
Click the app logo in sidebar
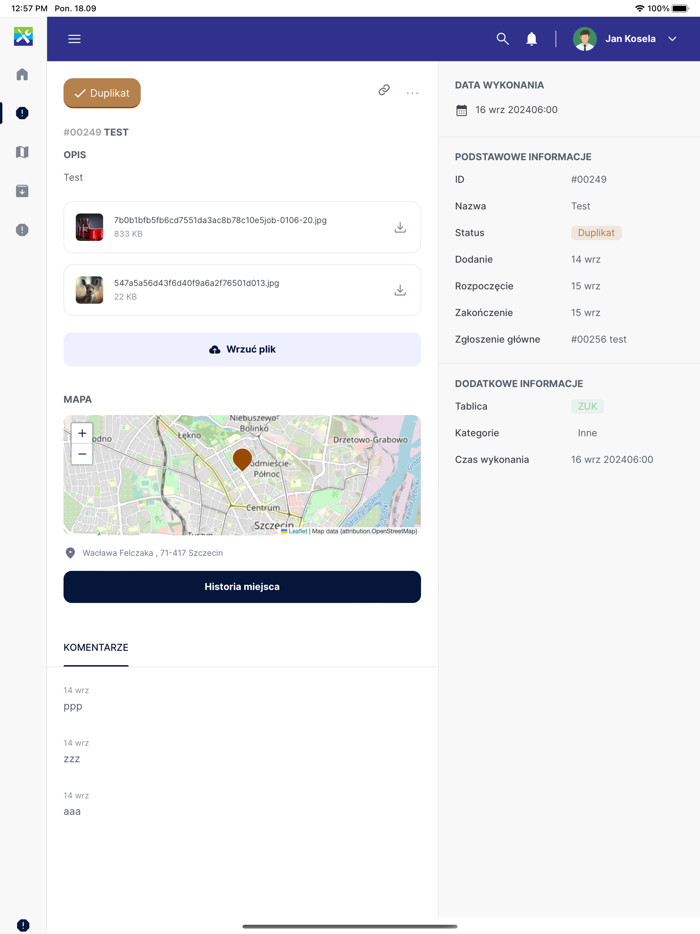(23, 36)
